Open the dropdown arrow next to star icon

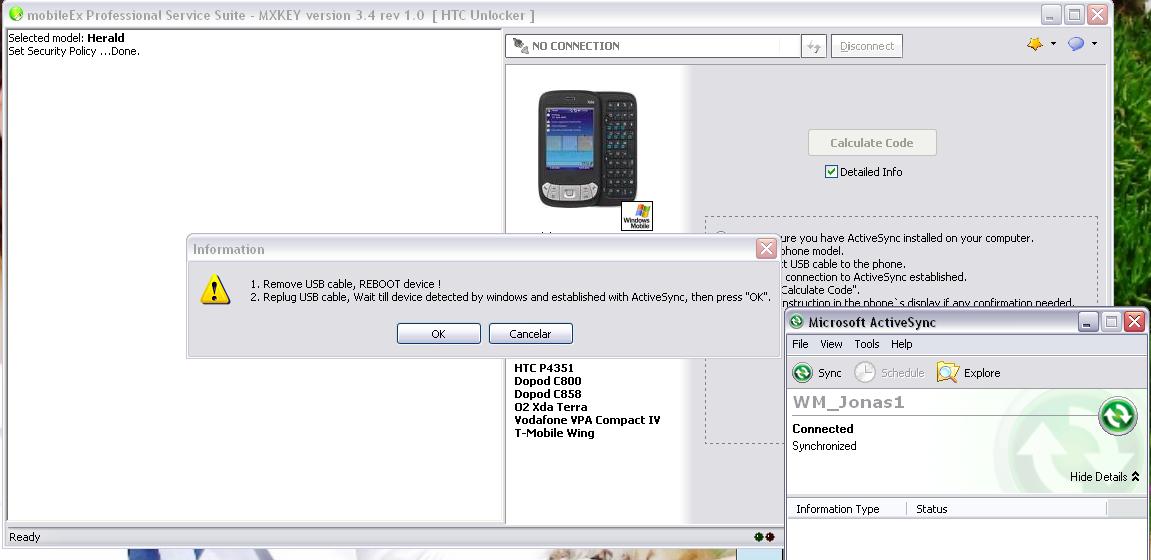click(1053, 44)
